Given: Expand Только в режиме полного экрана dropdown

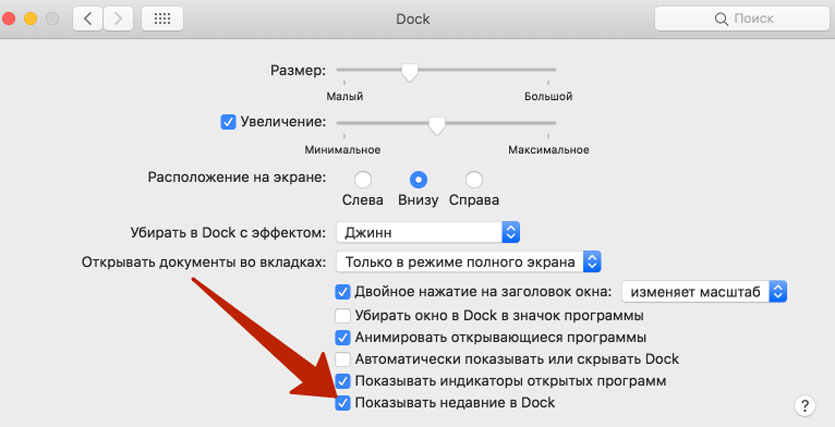Looking at the screenshot, I should [x=468, y=262].
